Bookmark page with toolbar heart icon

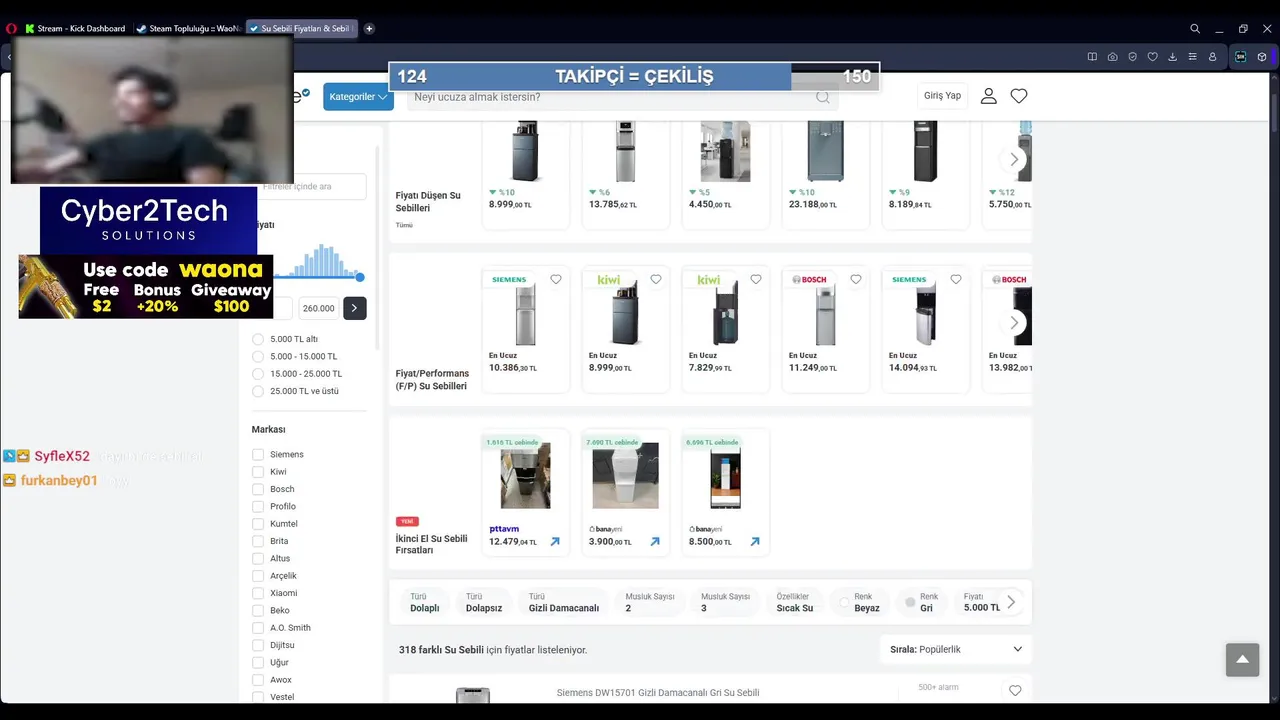coord(1152,57)
